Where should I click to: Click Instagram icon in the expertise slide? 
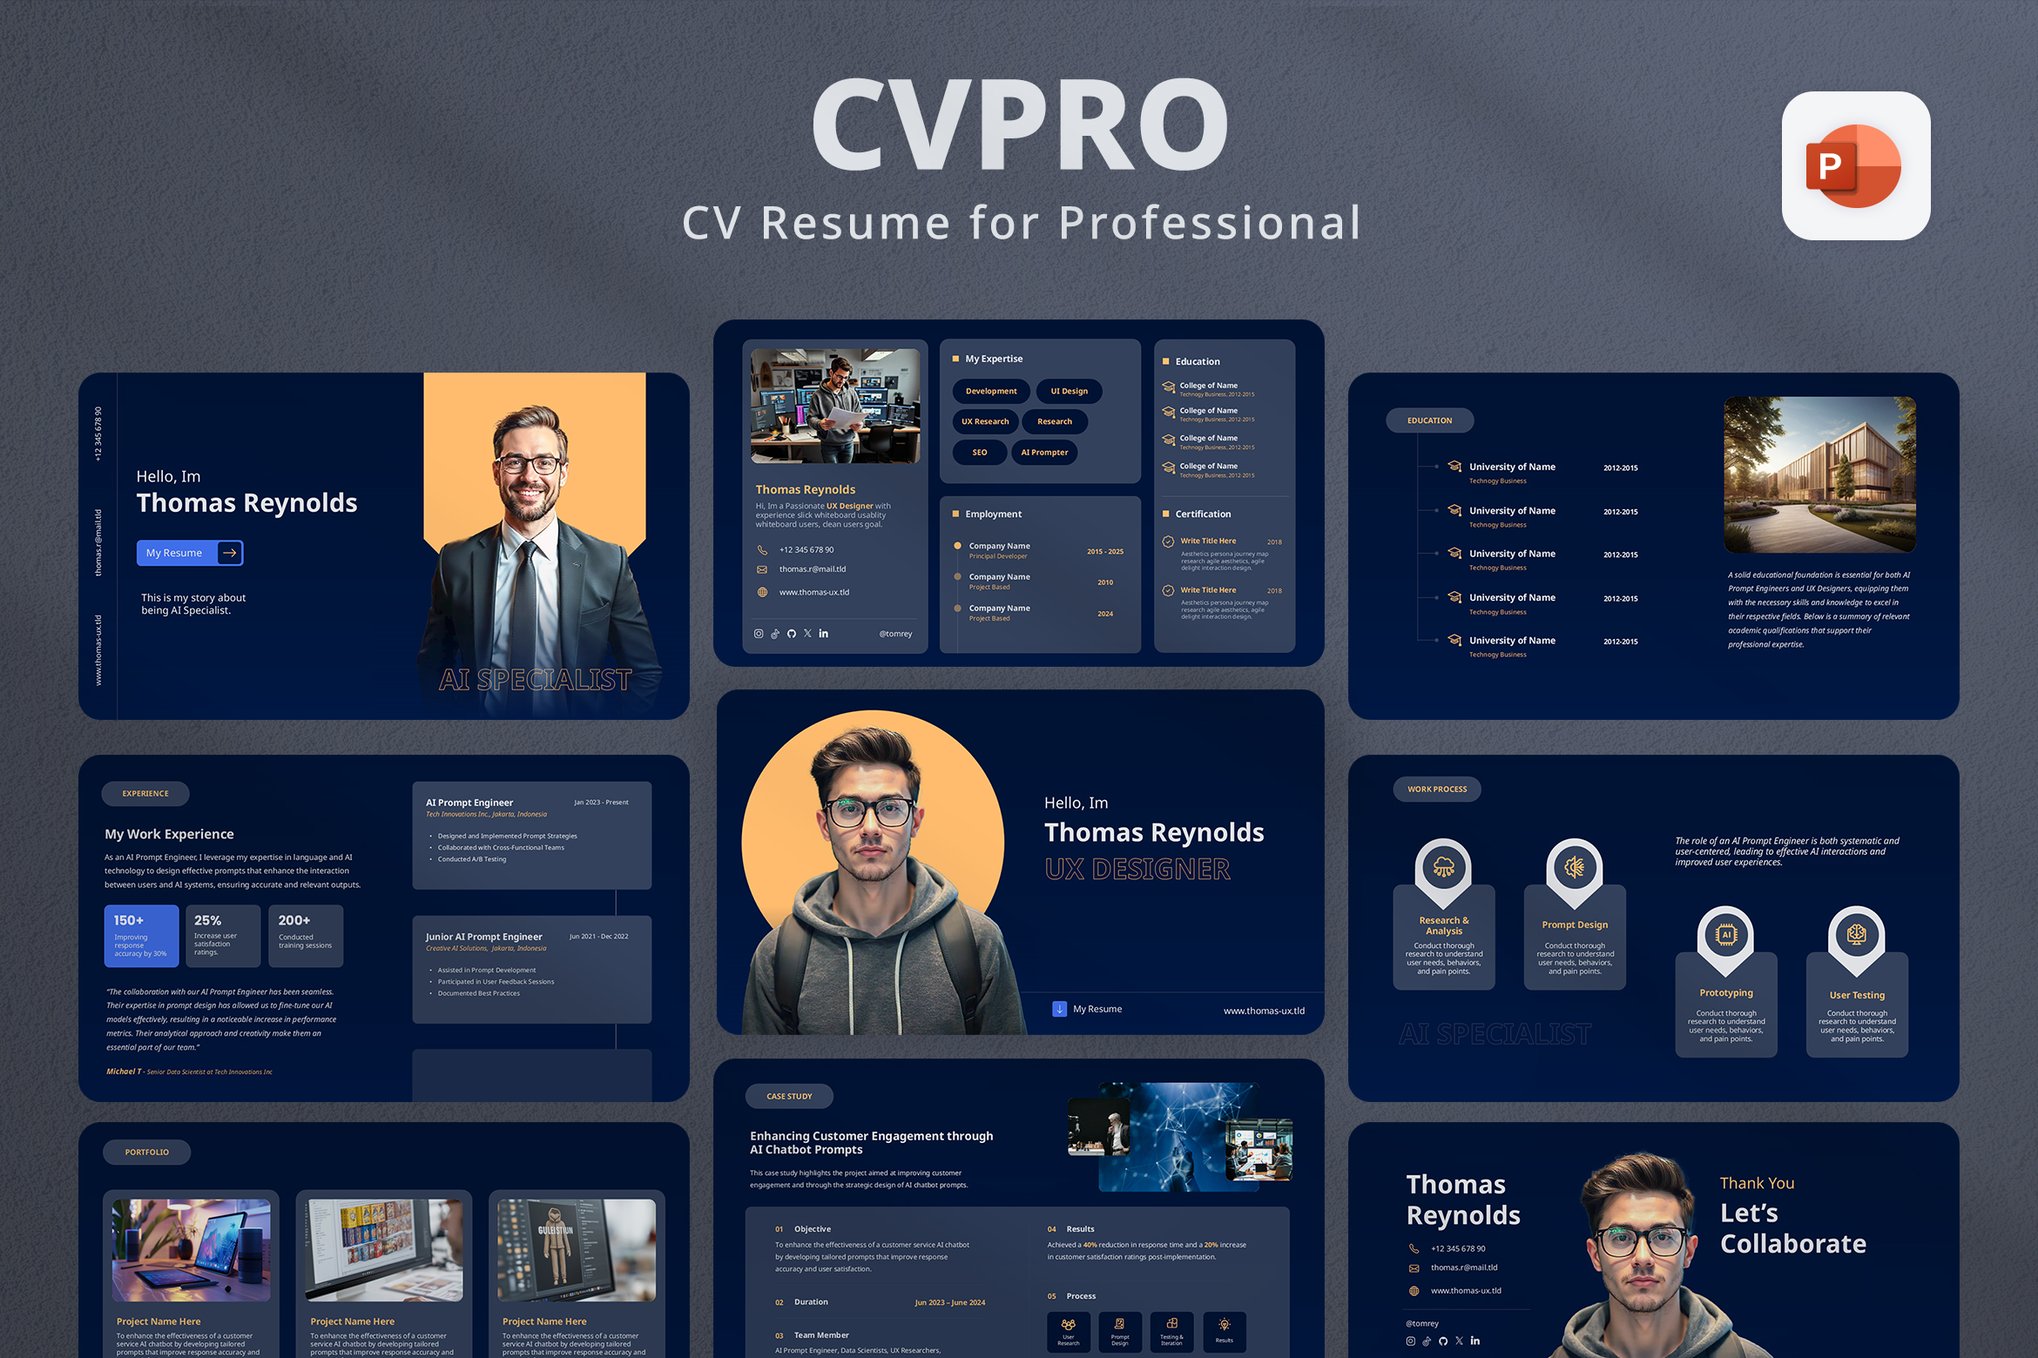pyautogui.click(x=759, y=634)
